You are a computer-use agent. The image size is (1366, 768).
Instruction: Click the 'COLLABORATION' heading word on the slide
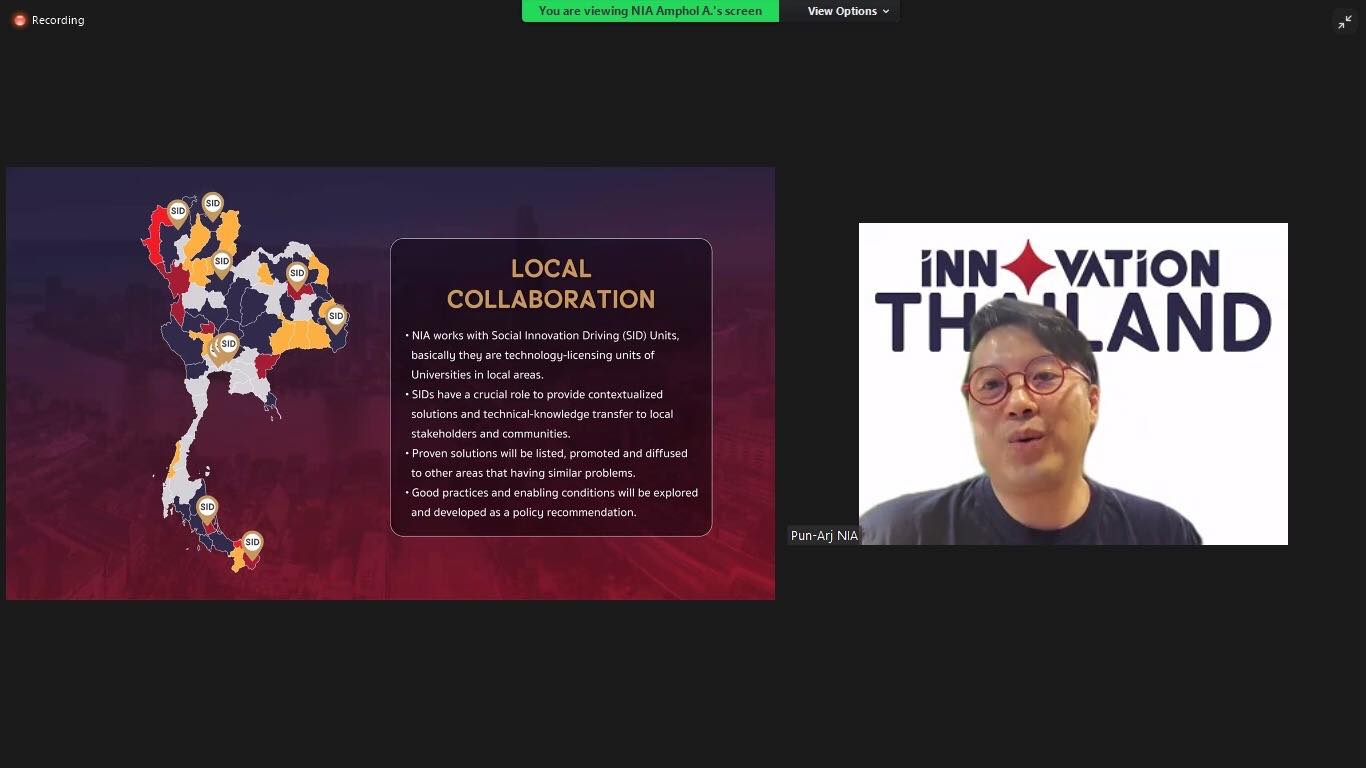pyautogui.click(x=551, y=299)
